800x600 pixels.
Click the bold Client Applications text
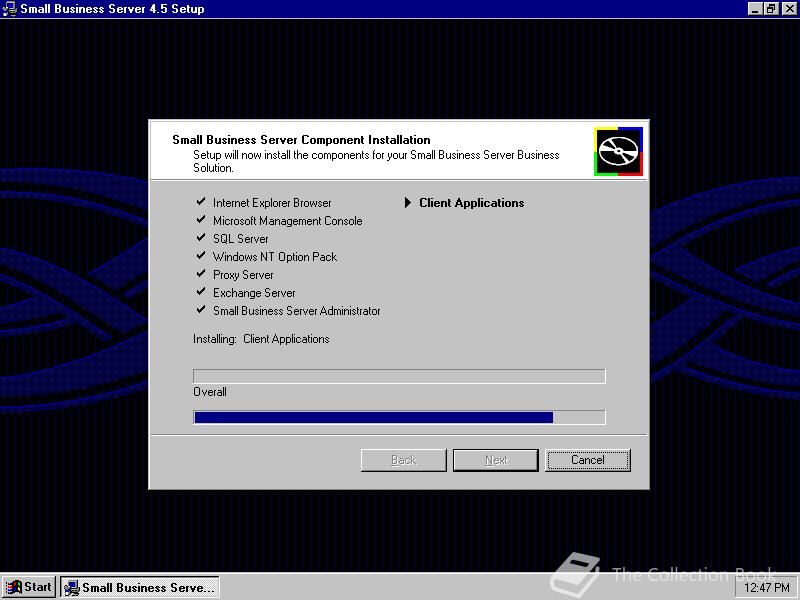click(471, 203)
